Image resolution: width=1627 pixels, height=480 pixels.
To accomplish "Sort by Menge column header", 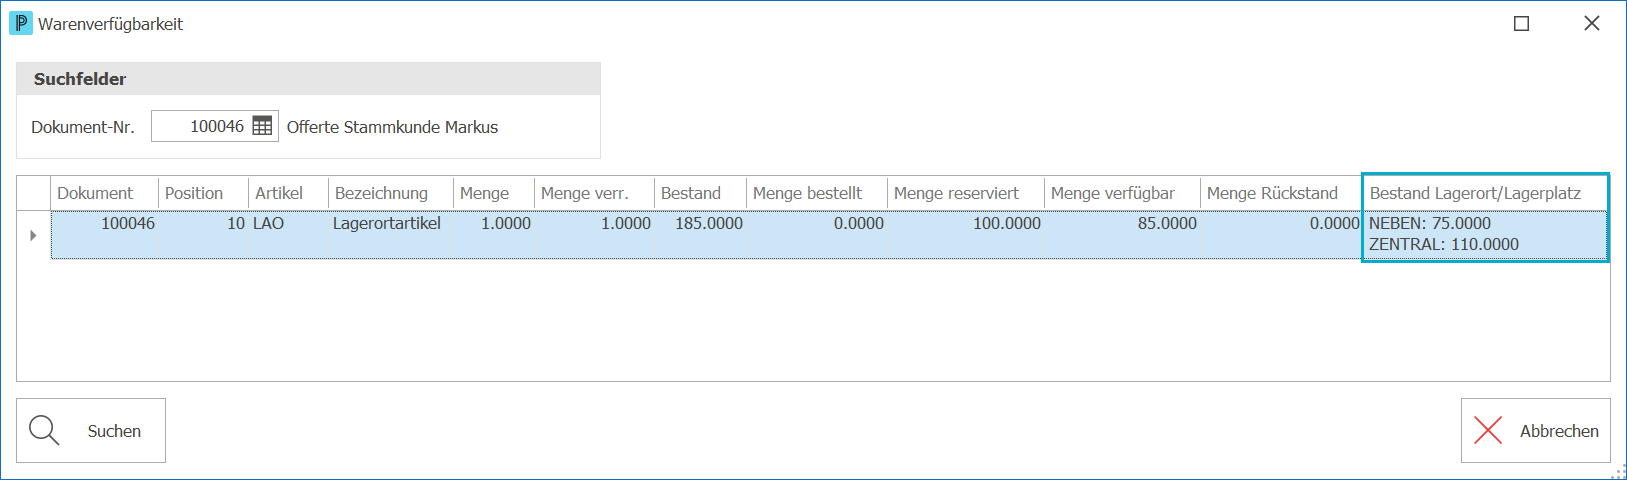I will (494, 193).
